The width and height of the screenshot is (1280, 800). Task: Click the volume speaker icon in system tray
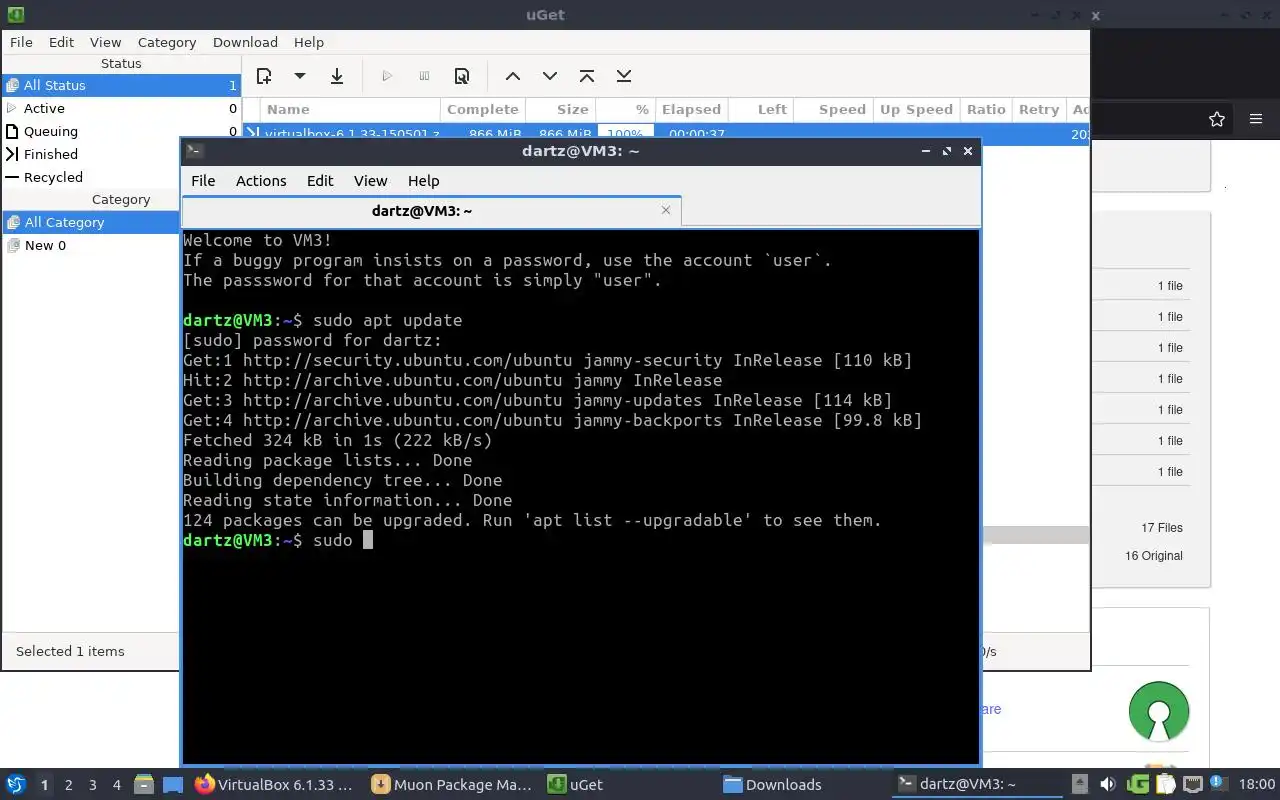pos(1108,784)
